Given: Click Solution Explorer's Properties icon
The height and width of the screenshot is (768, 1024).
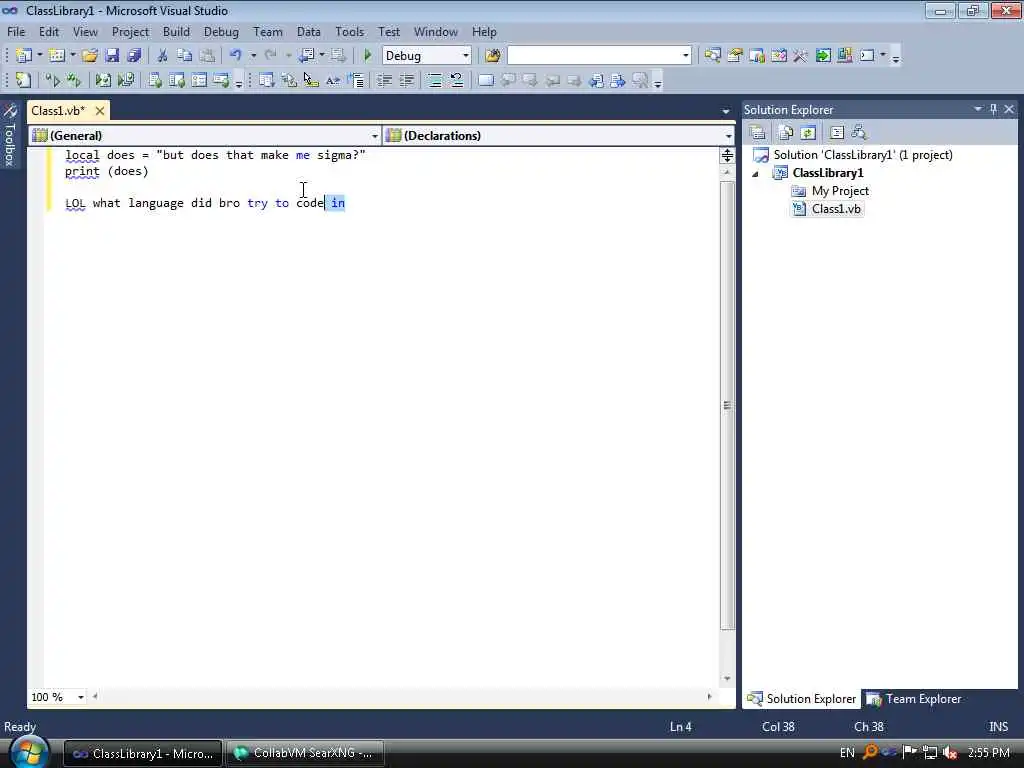Looking at the screenshot, I should [x=758, y=133].
